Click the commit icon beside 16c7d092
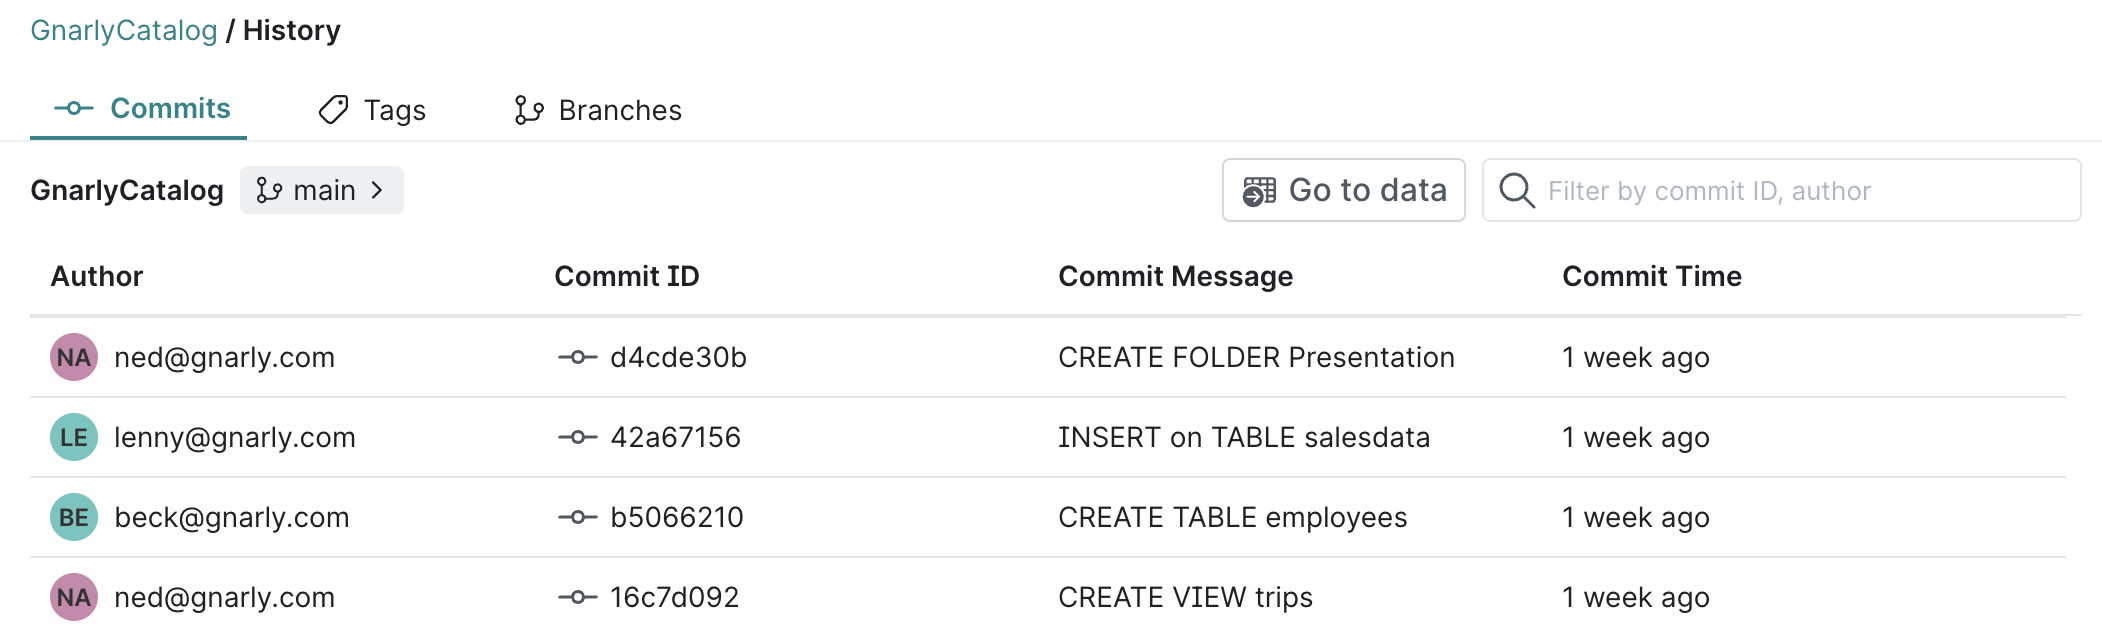The width and height of the screenshot is (2102, 632). [577, 597]
